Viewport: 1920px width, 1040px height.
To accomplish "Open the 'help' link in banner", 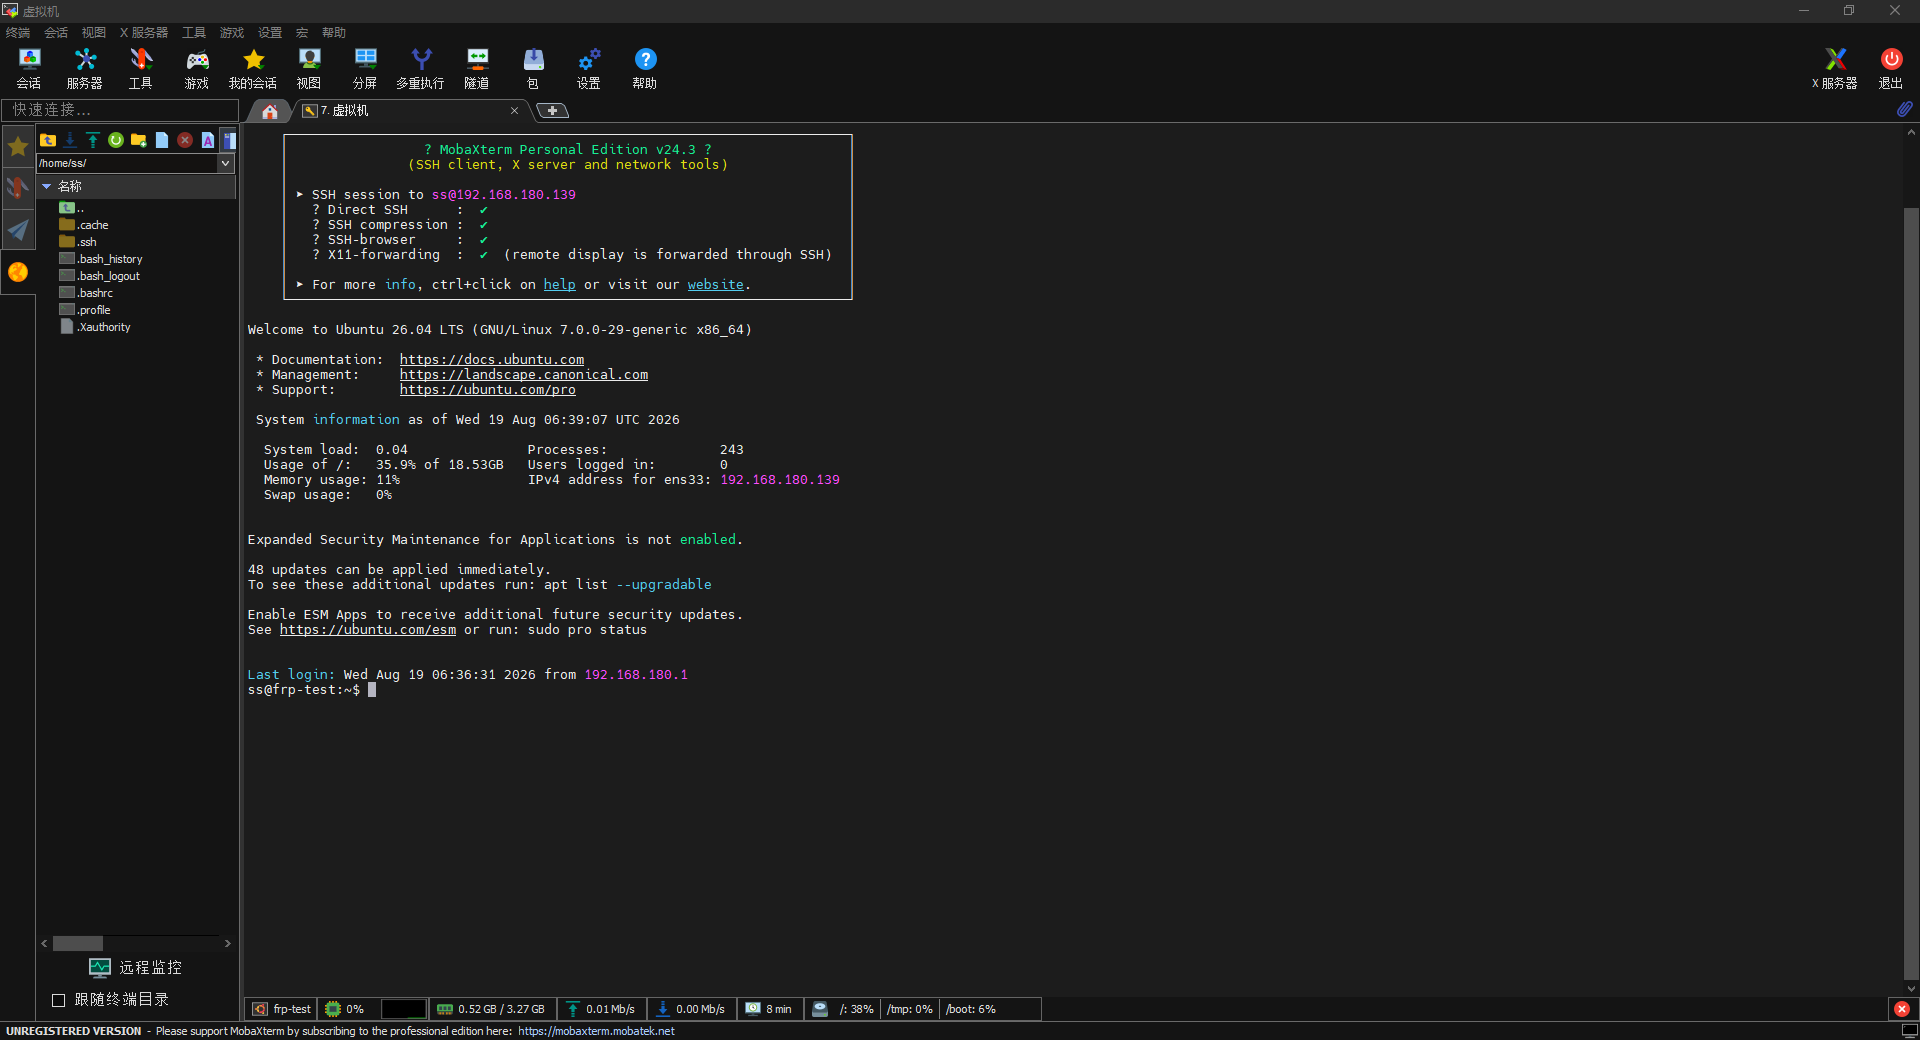I will point(559,285).
